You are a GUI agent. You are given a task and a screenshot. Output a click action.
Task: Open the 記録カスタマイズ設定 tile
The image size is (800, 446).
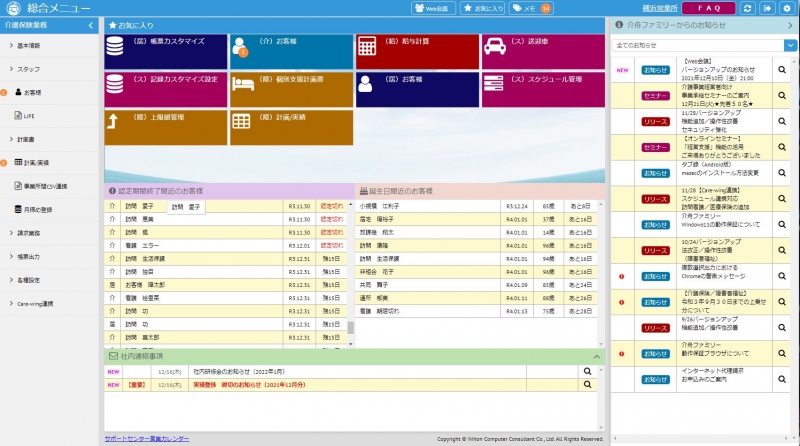pos(165,89)
